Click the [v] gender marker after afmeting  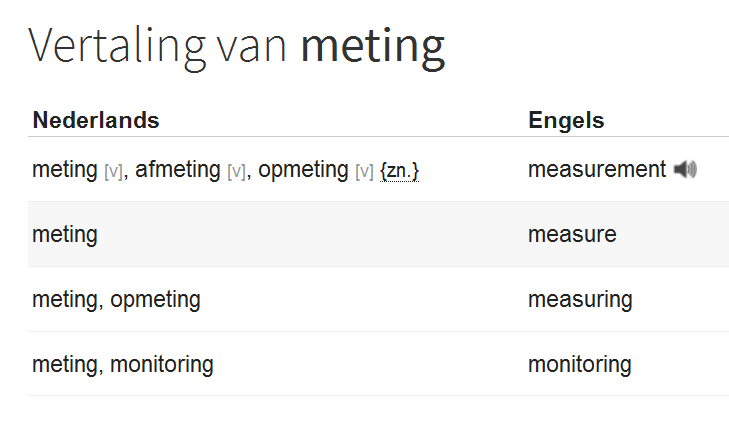[x=237, y=172]
